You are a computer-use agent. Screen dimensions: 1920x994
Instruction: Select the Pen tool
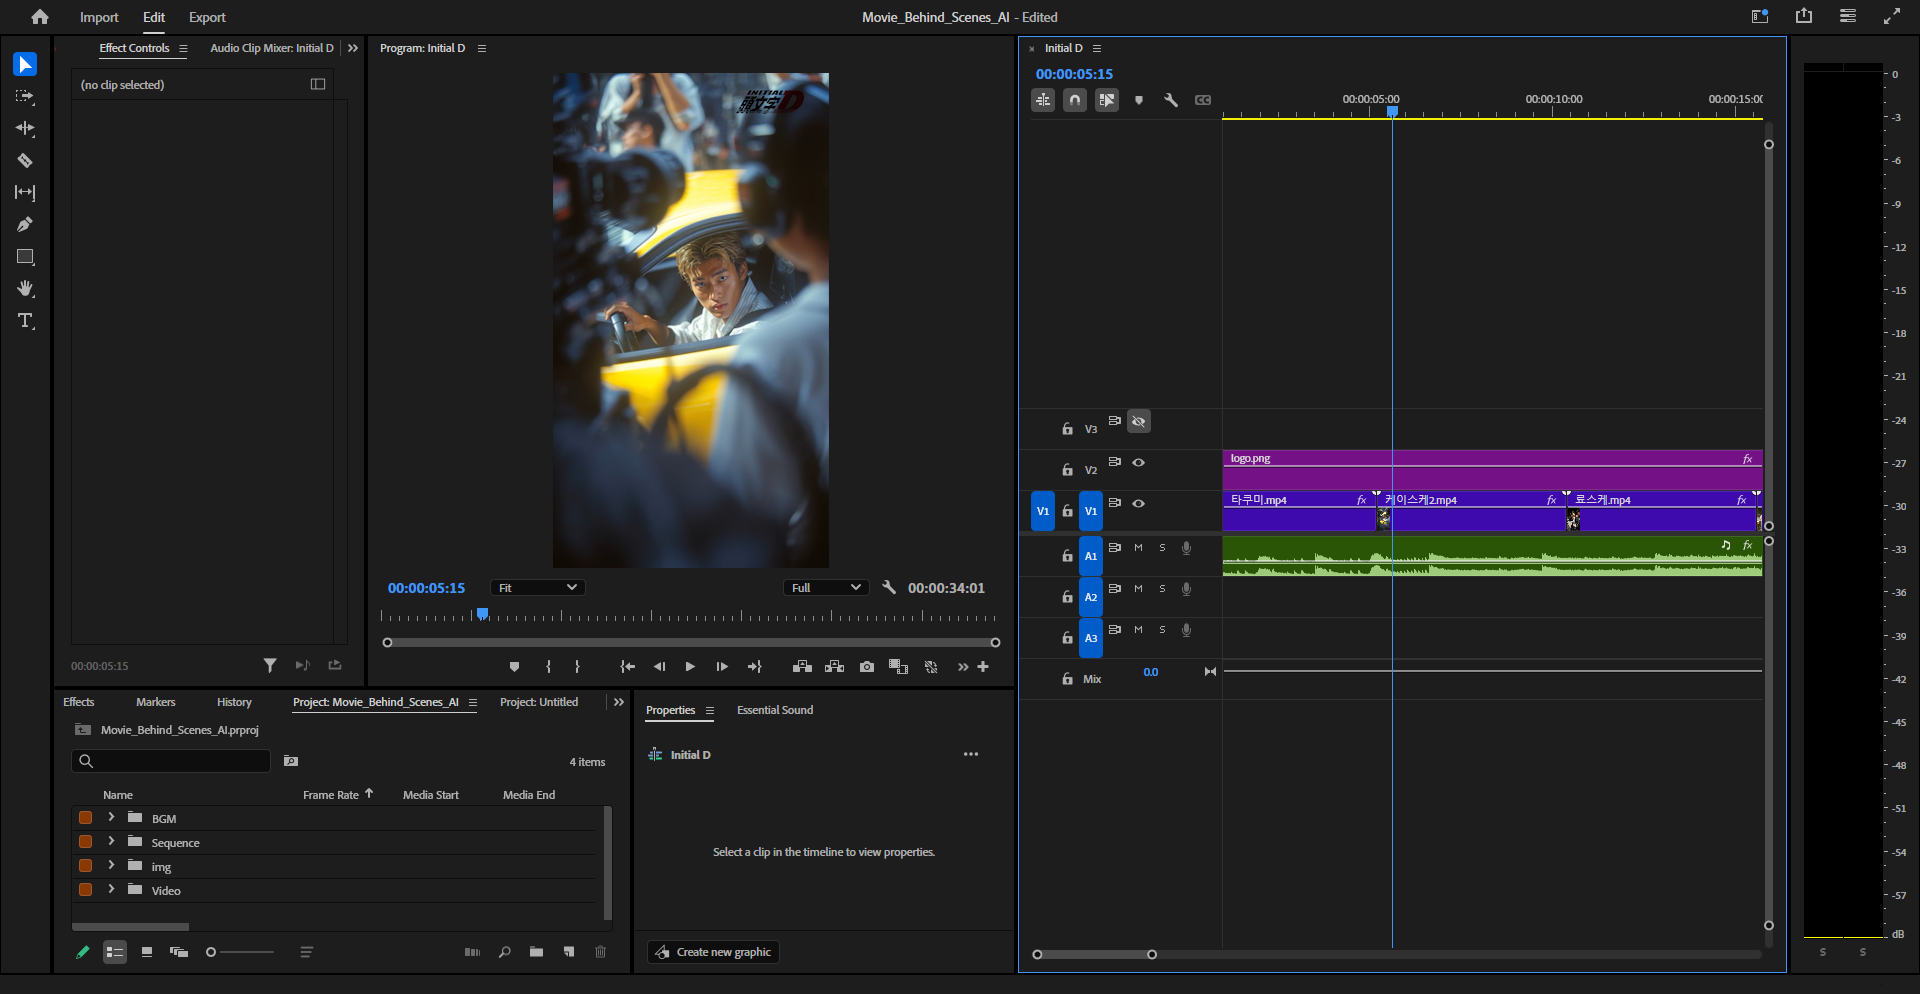point(25,225)
